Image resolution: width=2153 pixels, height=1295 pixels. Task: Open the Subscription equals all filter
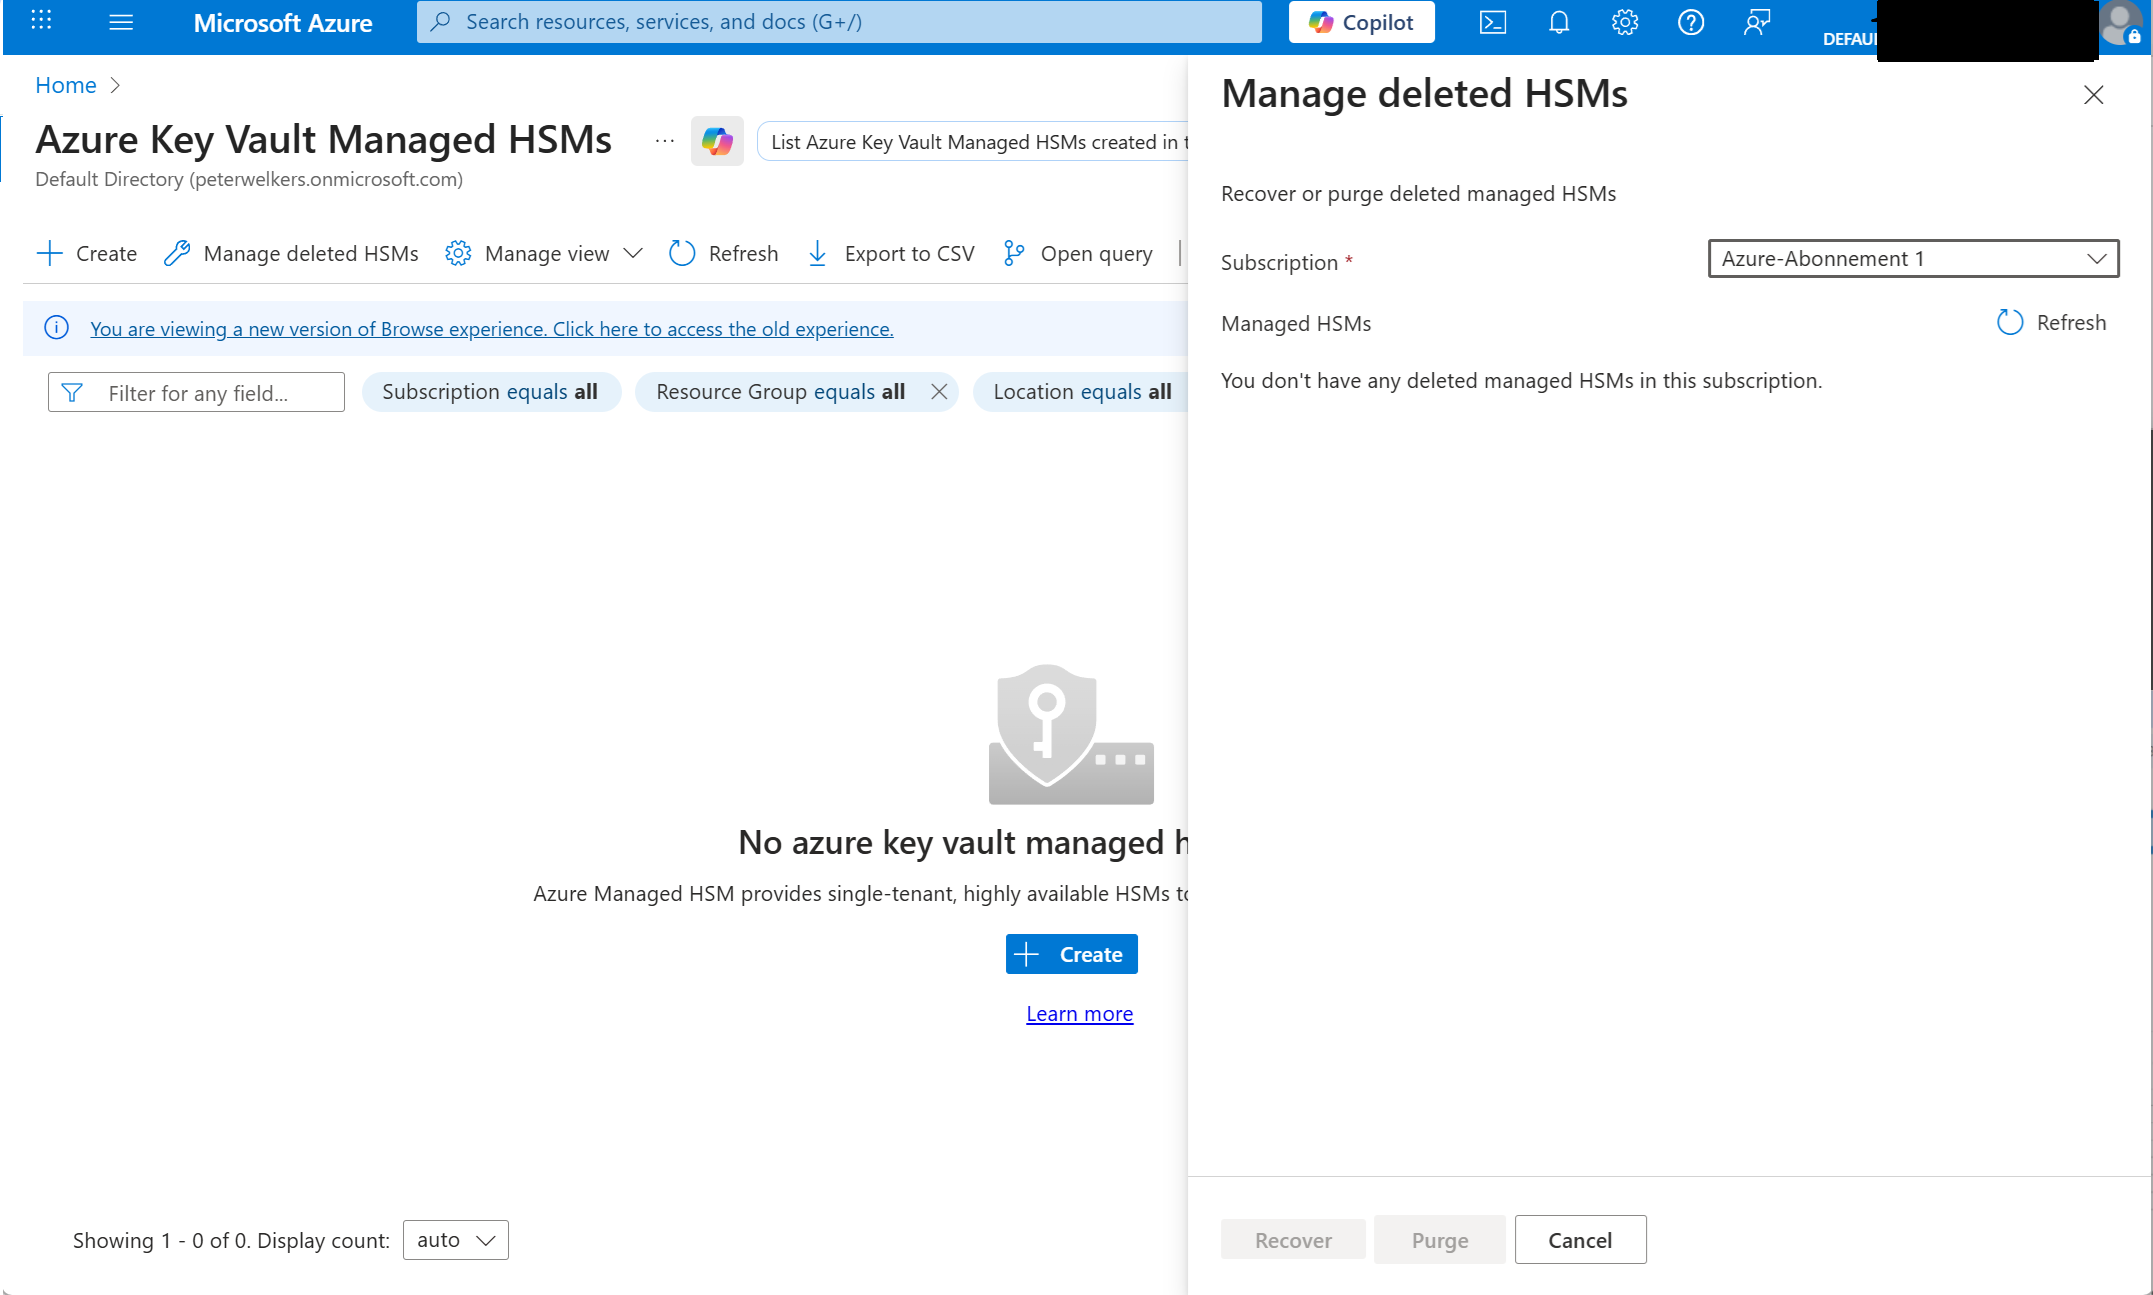click(x=490, y=392)
